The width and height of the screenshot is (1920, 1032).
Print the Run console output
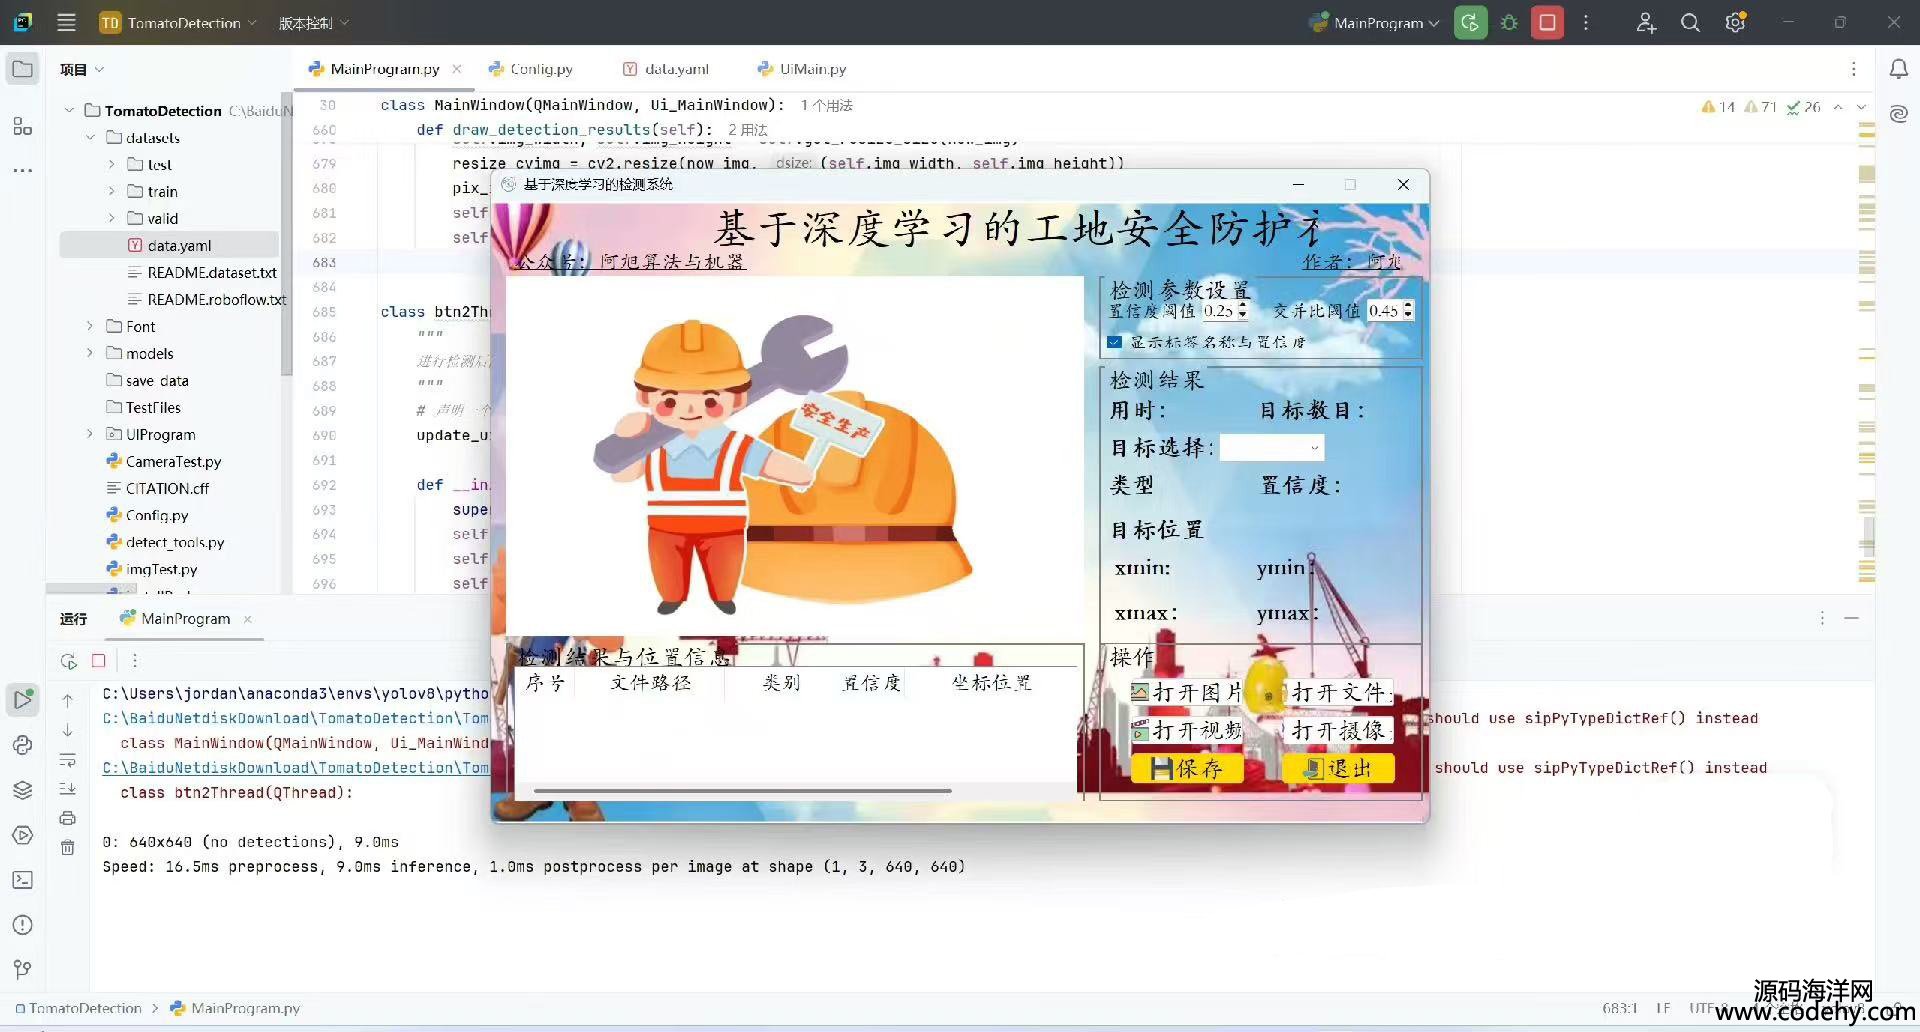(x=67, y=818)
